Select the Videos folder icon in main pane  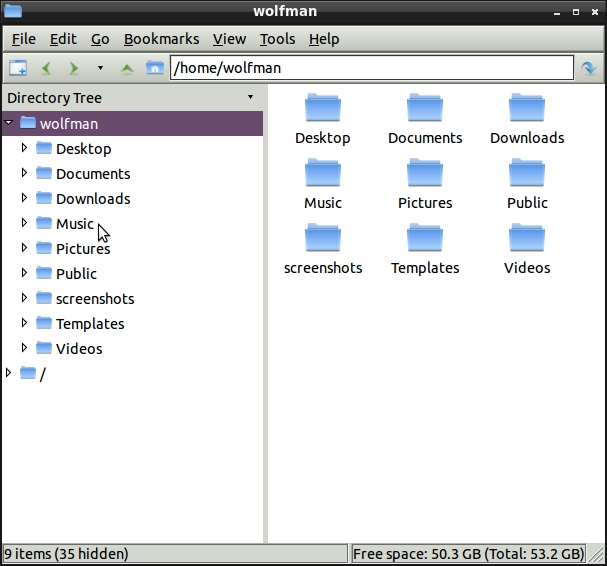click(527, 239)
